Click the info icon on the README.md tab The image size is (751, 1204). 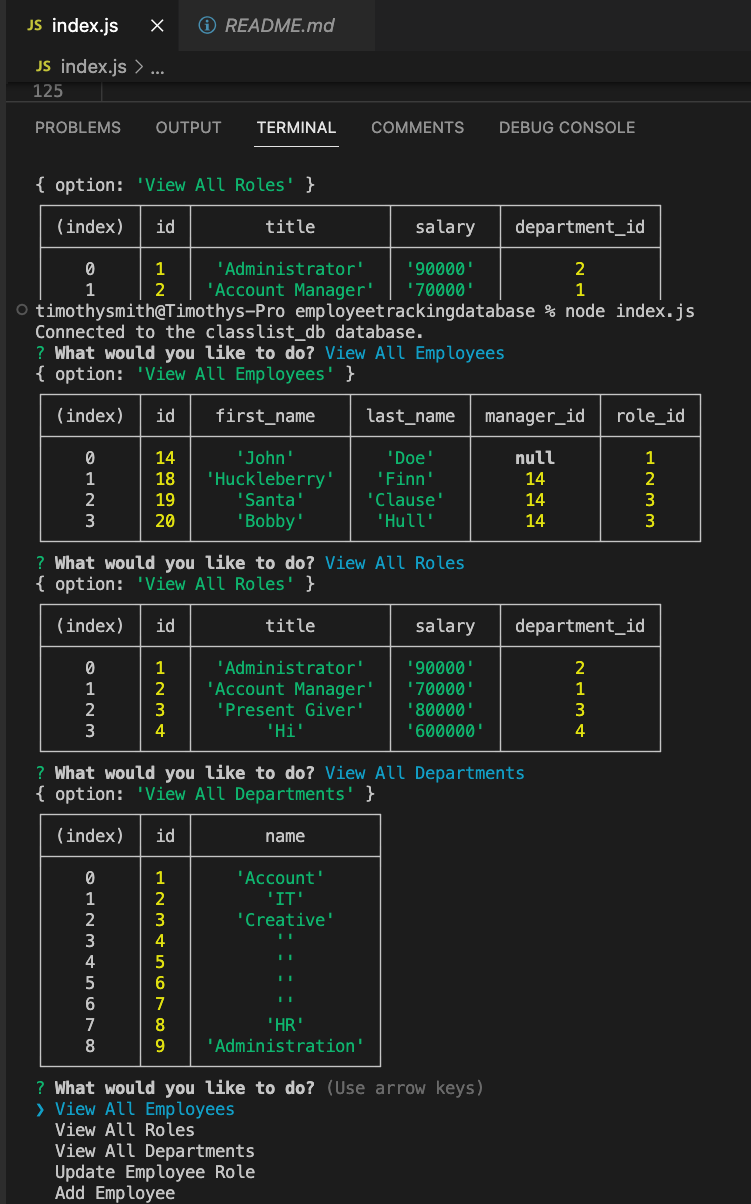(207, 26)
